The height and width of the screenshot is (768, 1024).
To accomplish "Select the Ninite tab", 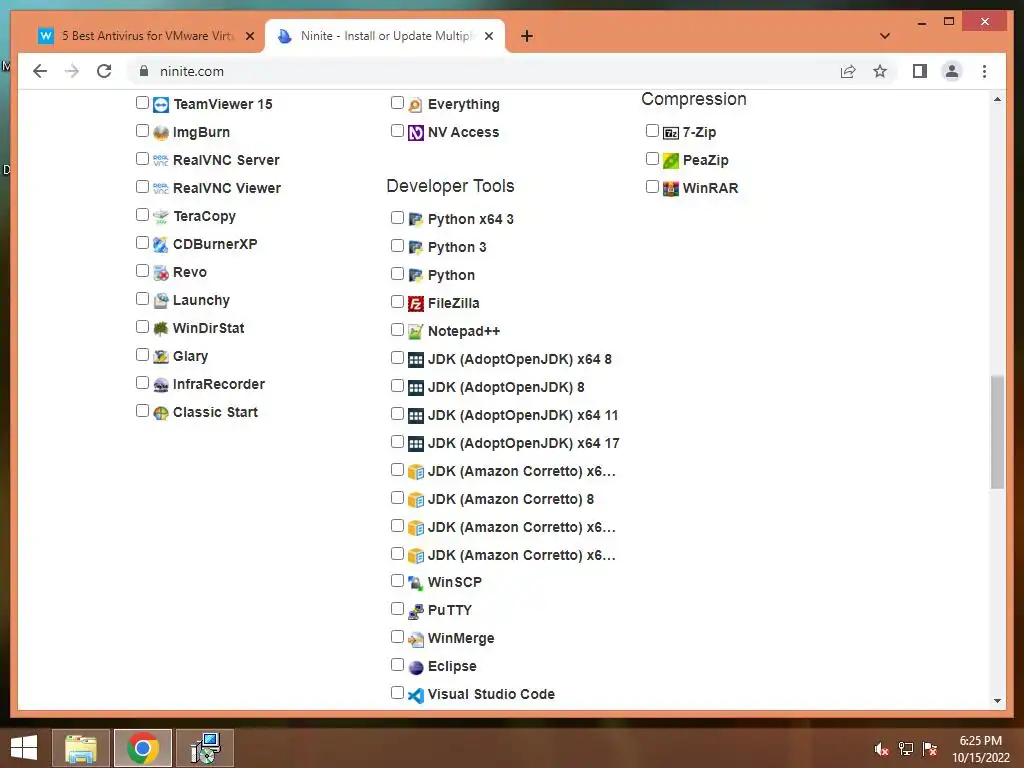I will click(x=383, y=36).
